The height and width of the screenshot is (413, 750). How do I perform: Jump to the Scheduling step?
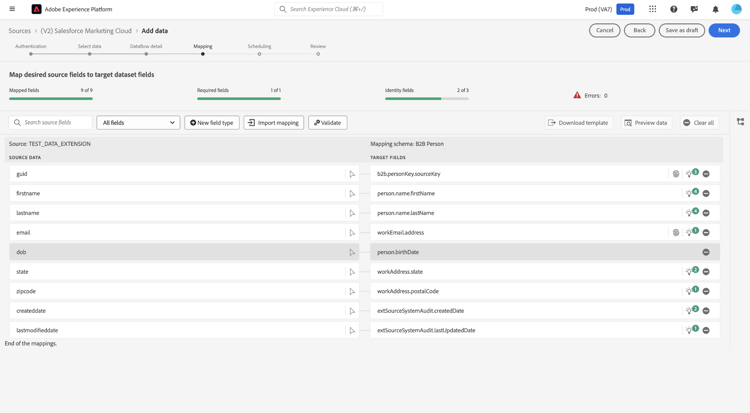(259, 50)
